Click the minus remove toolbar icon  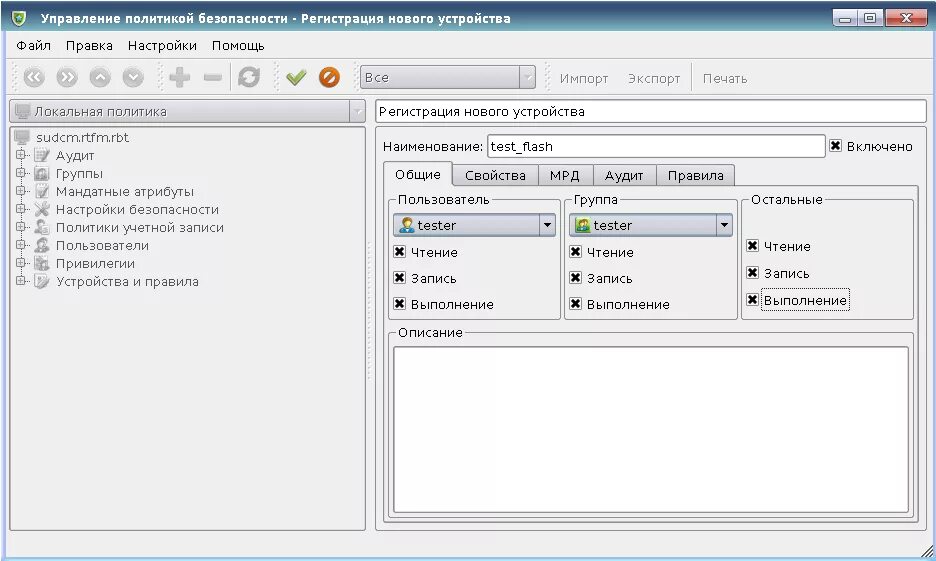pos(213,78)
